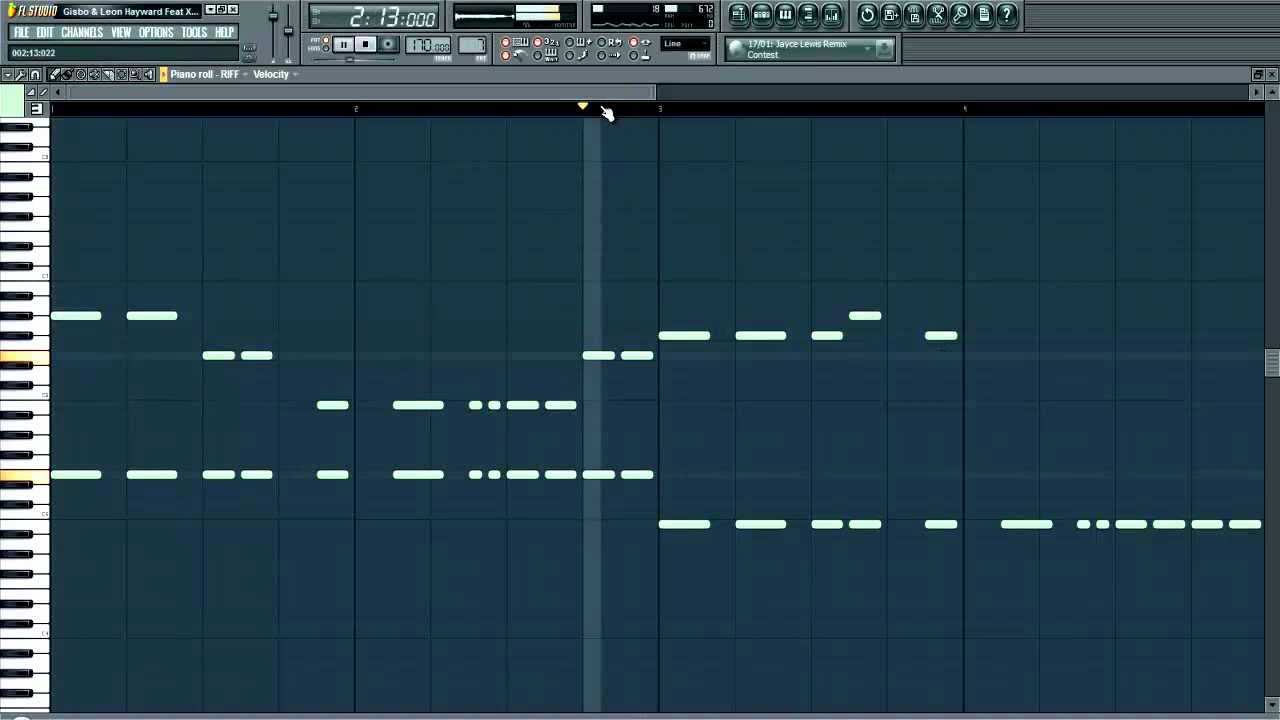Open the TOOLS menu
This screenshot has height=720, width=1280.
[194, 32]
